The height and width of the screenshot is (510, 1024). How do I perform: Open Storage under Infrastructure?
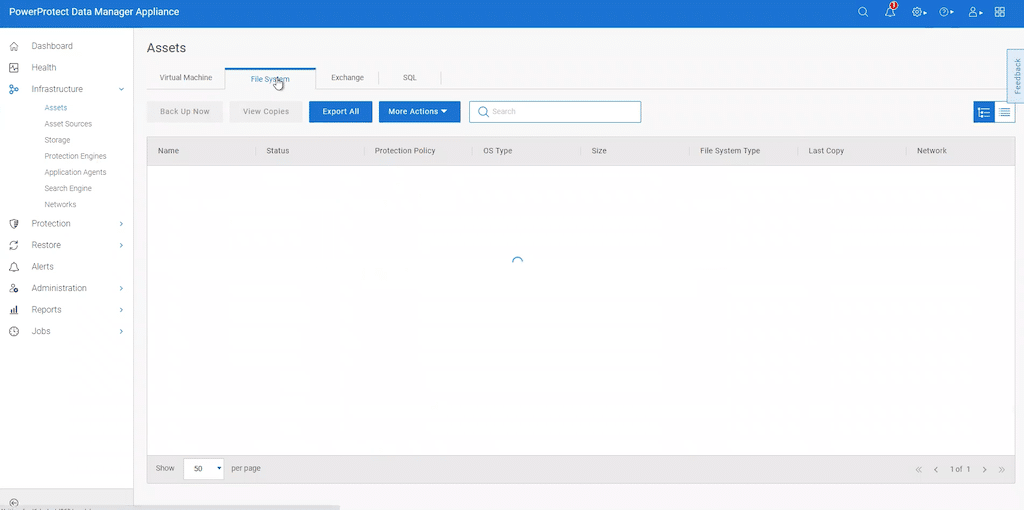click(57, 140)
